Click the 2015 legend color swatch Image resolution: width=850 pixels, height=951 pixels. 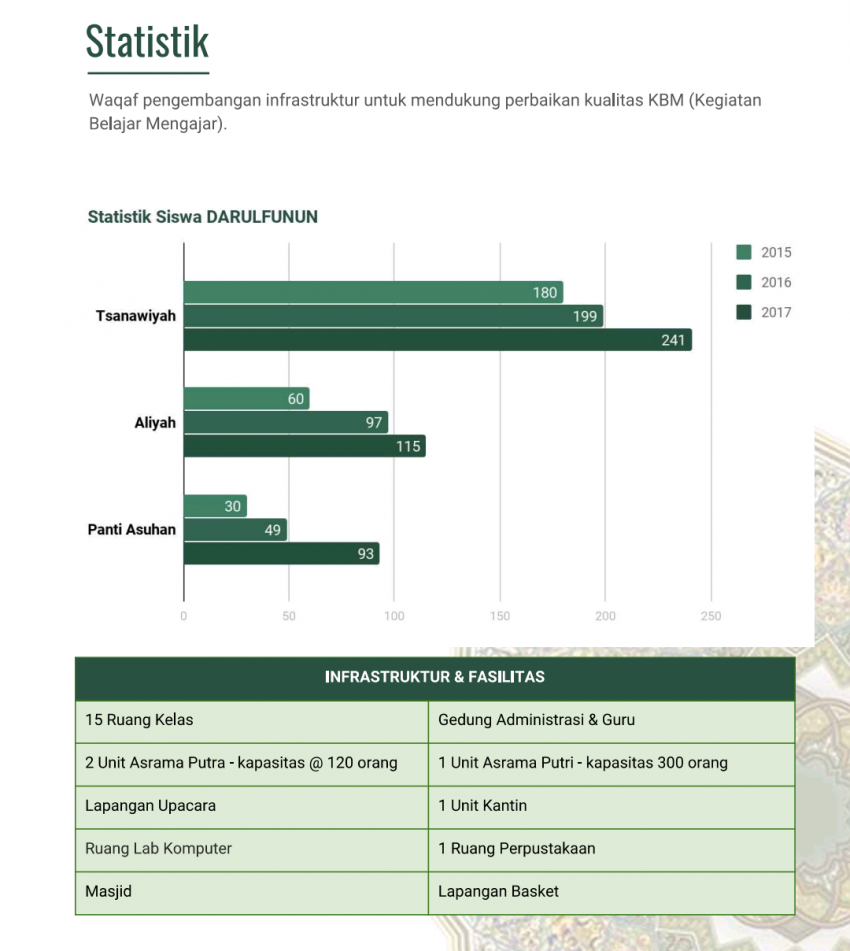pyautogui.click(x=743, y=252)
